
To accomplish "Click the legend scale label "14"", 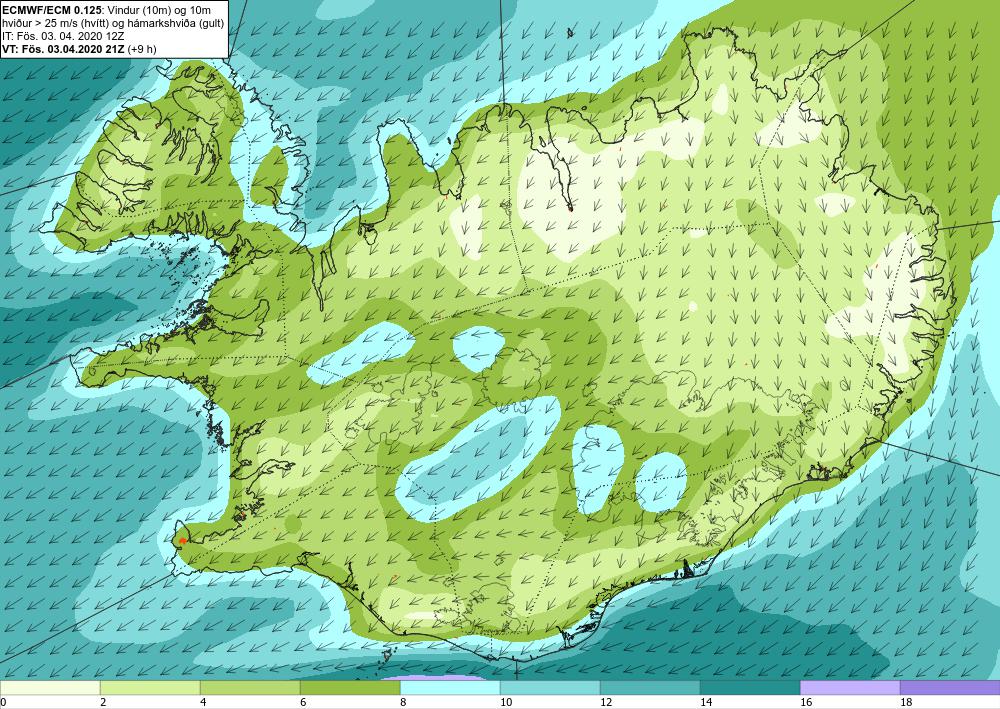I will click(x=706, y=702).
